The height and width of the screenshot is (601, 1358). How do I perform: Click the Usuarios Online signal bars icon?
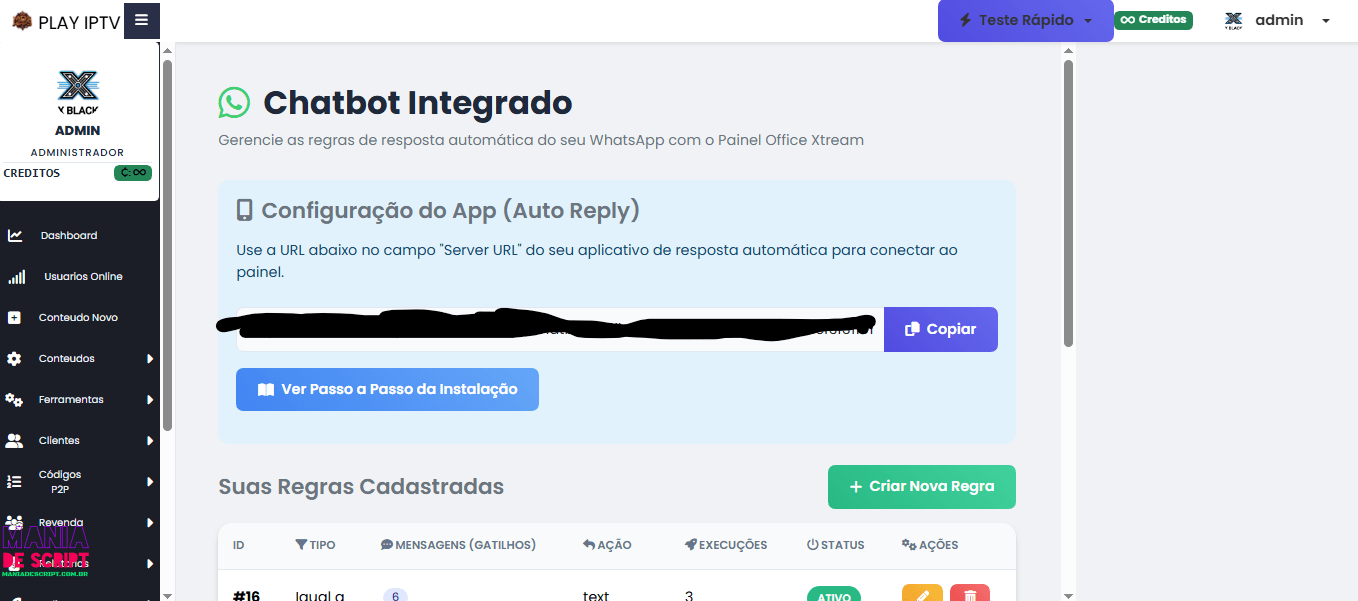pyautogui.click(x=17, y=277)
